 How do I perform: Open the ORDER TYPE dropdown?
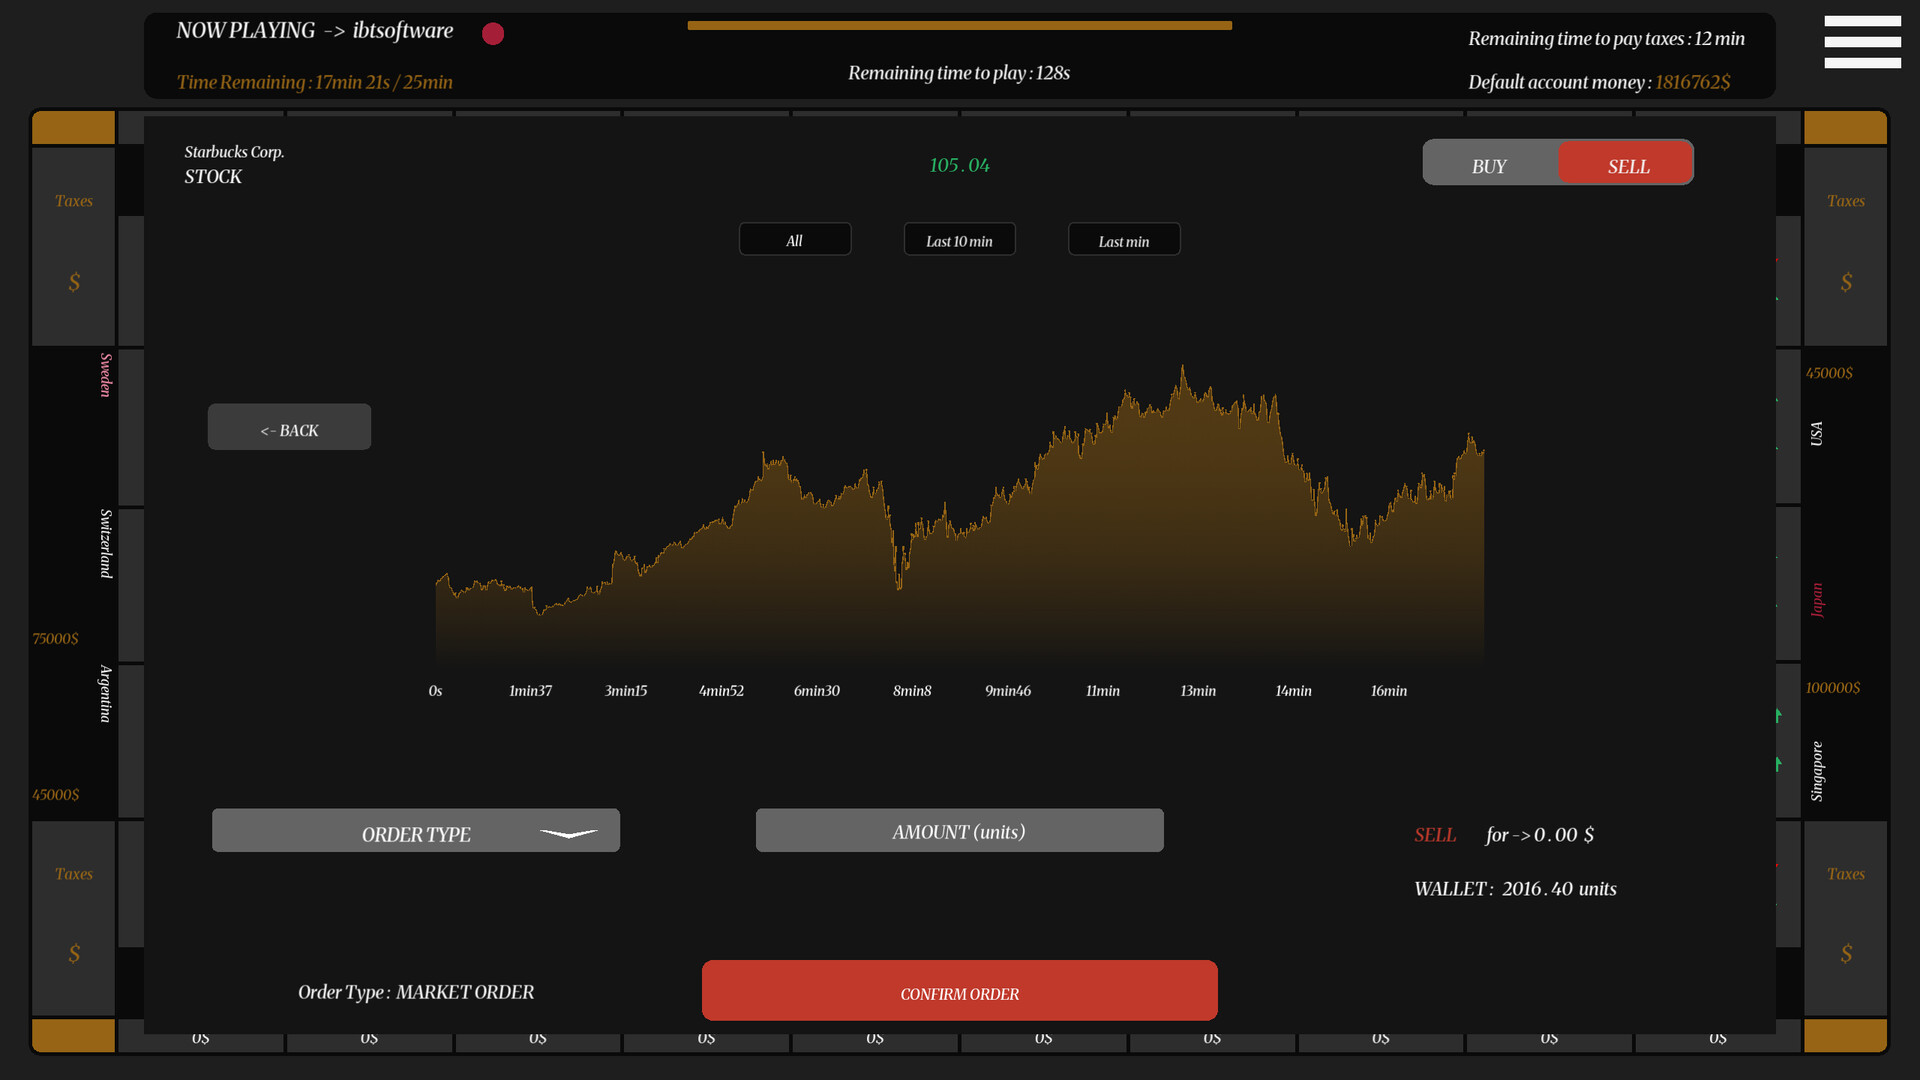pos(416,830)
